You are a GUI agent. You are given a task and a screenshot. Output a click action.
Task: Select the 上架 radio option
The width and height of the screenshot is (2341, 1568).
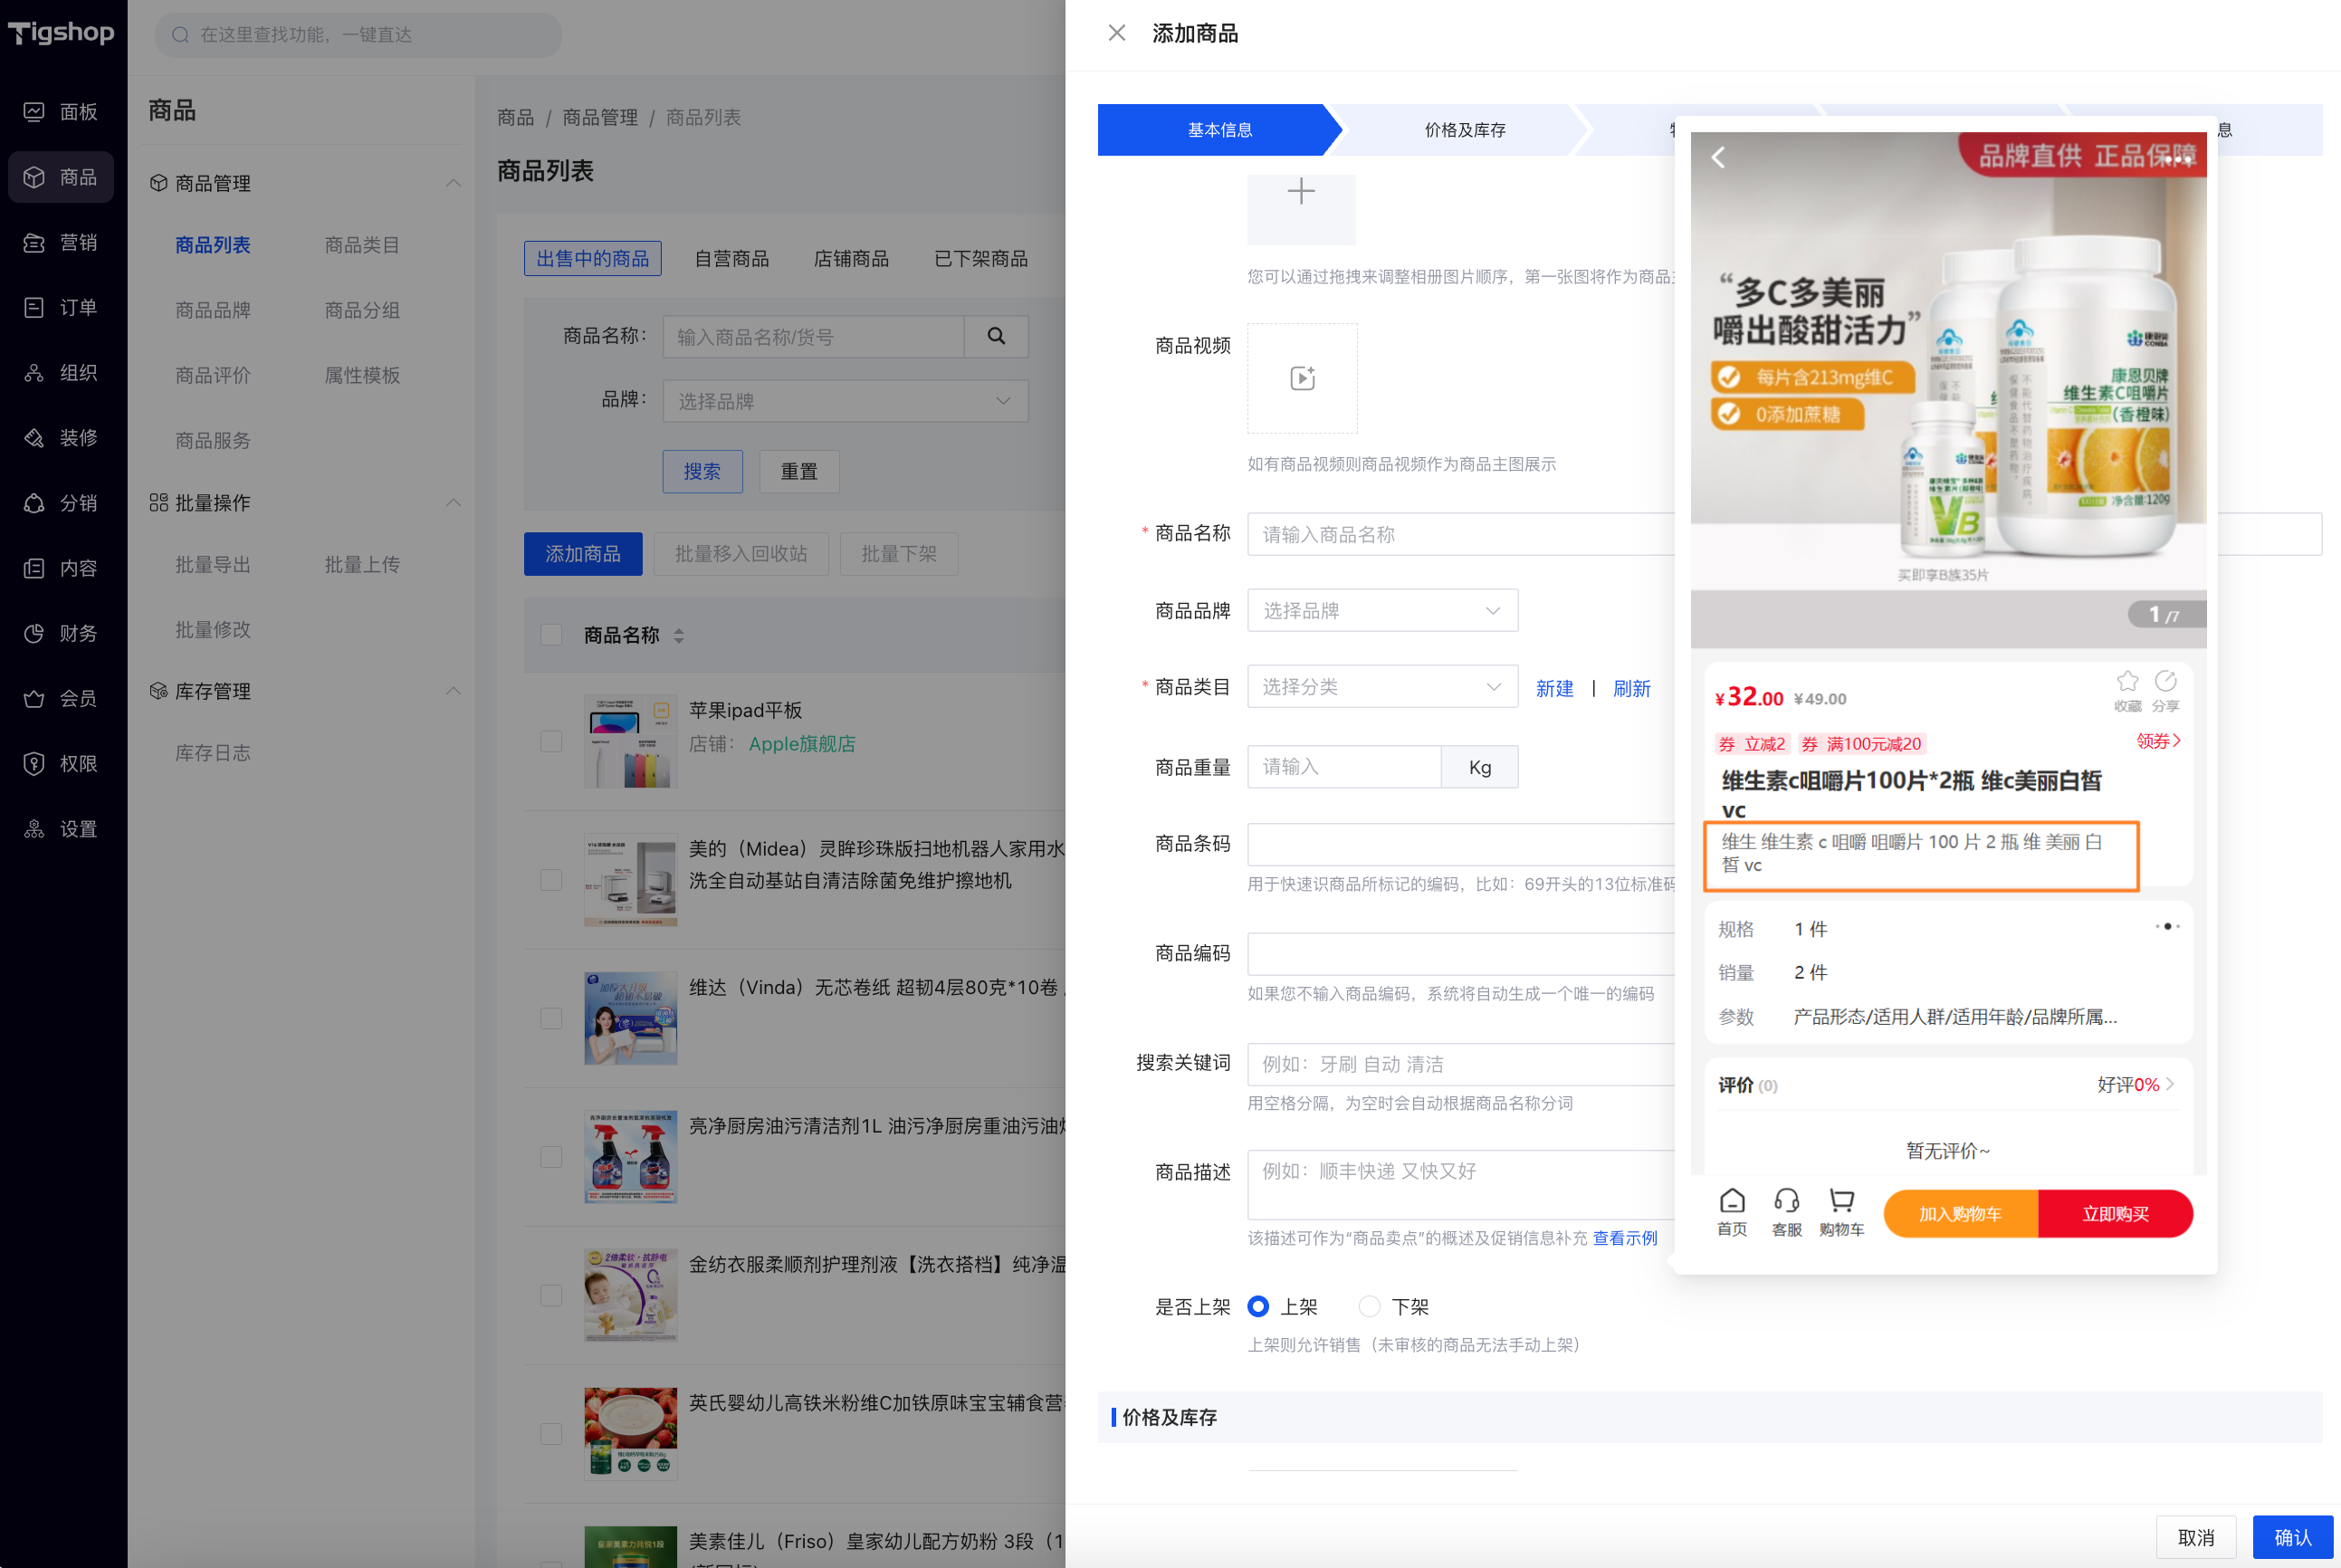(x=1258, y=1306)
